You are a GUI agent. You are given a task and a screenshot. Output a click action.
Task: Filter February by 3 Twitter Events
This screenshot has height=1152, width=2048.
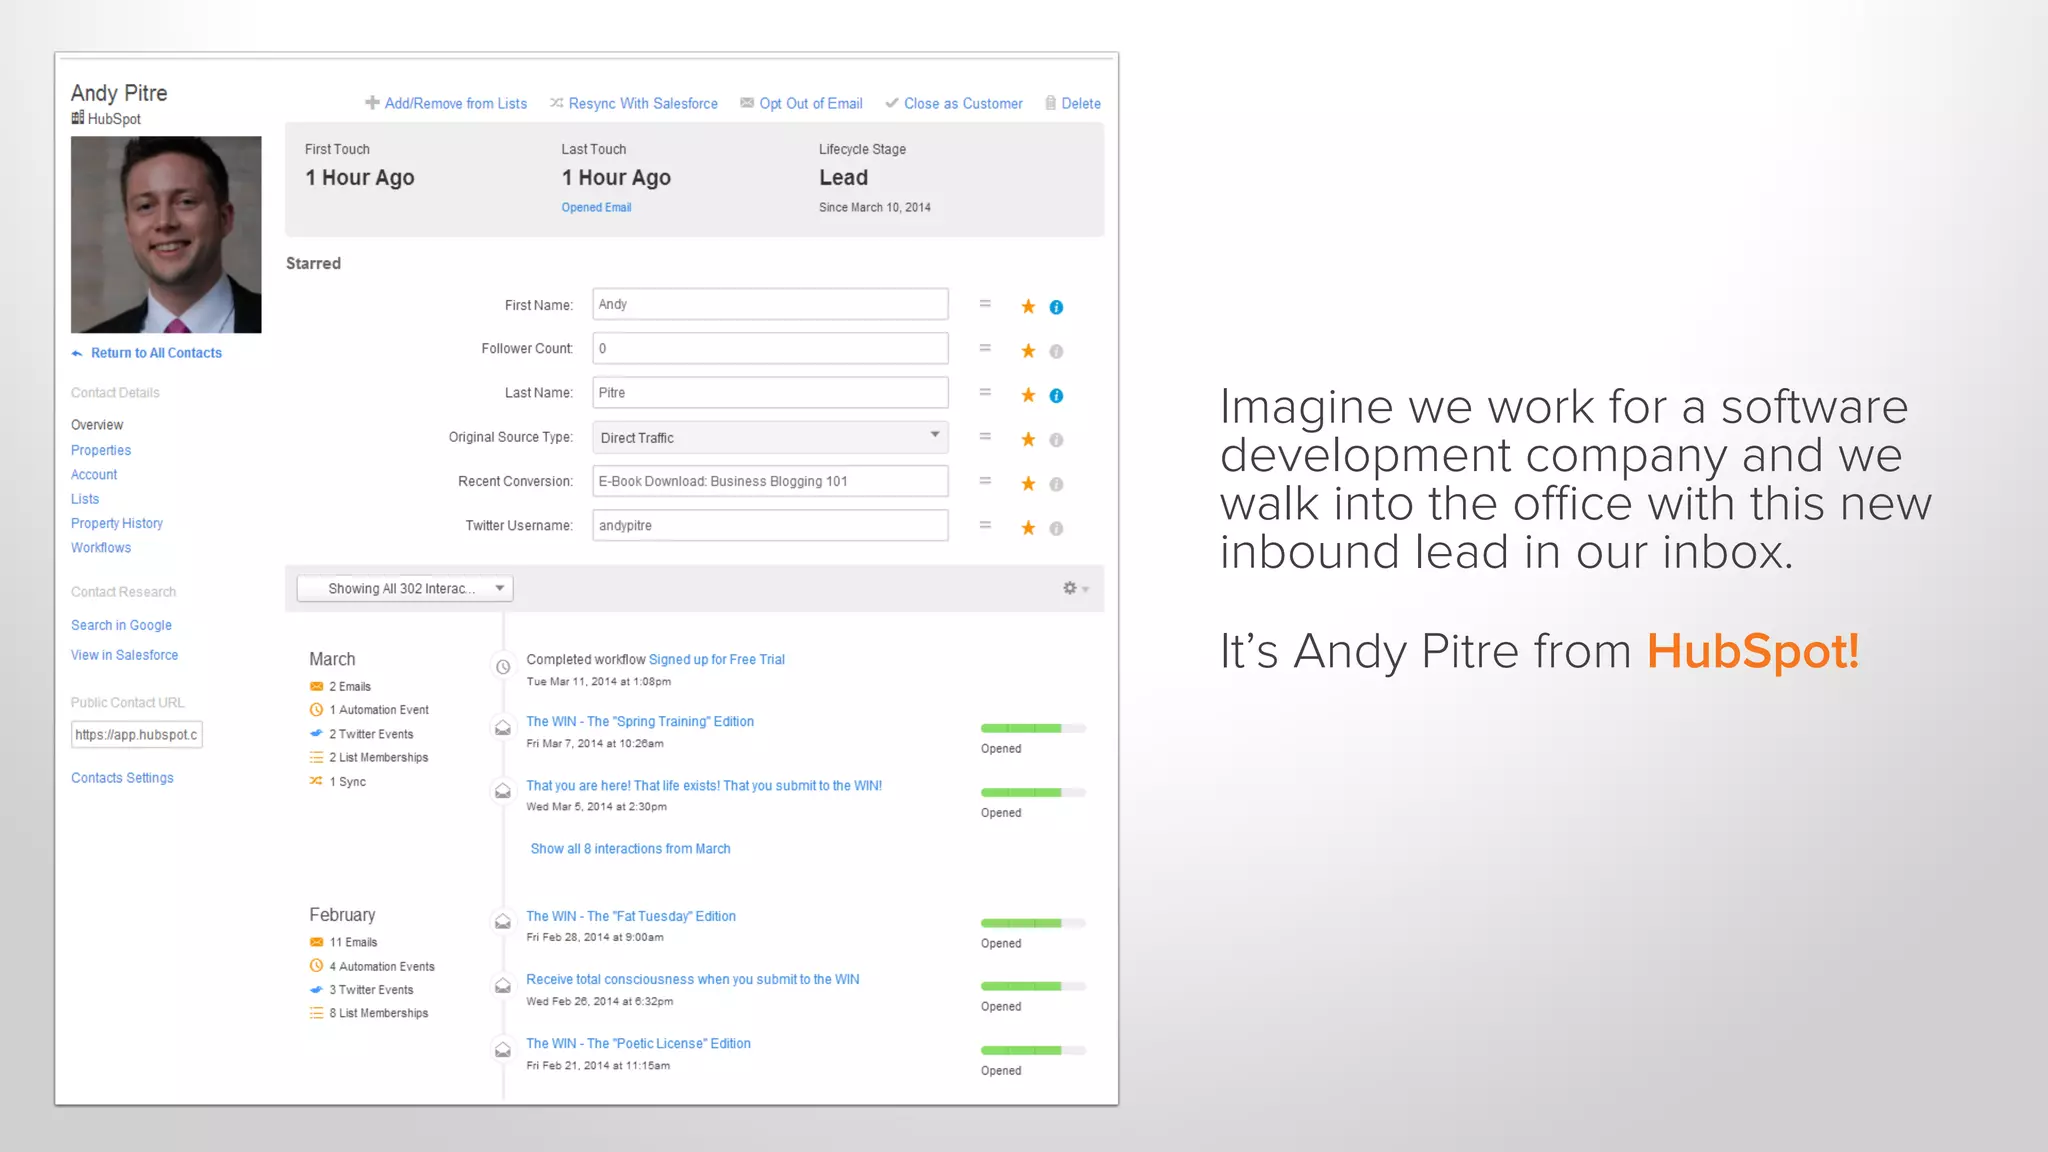tap(361, 990)
